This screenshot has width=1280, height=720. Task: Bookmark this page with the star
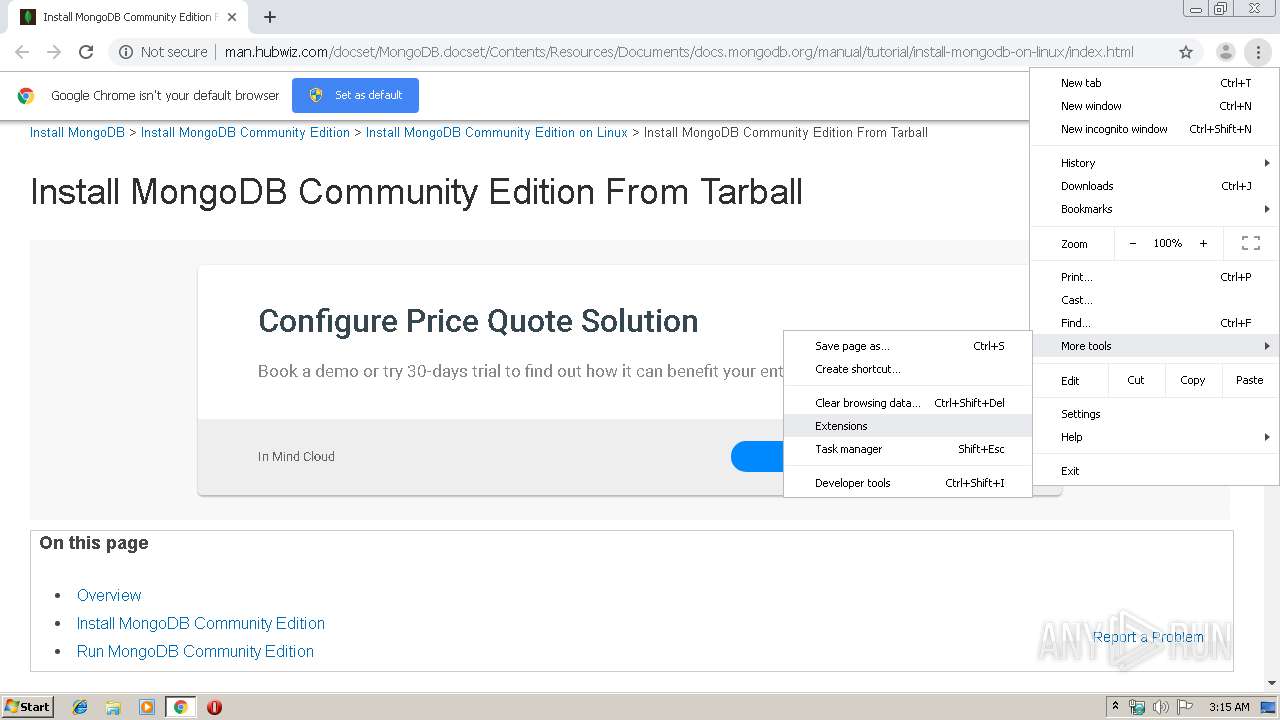1186,52
